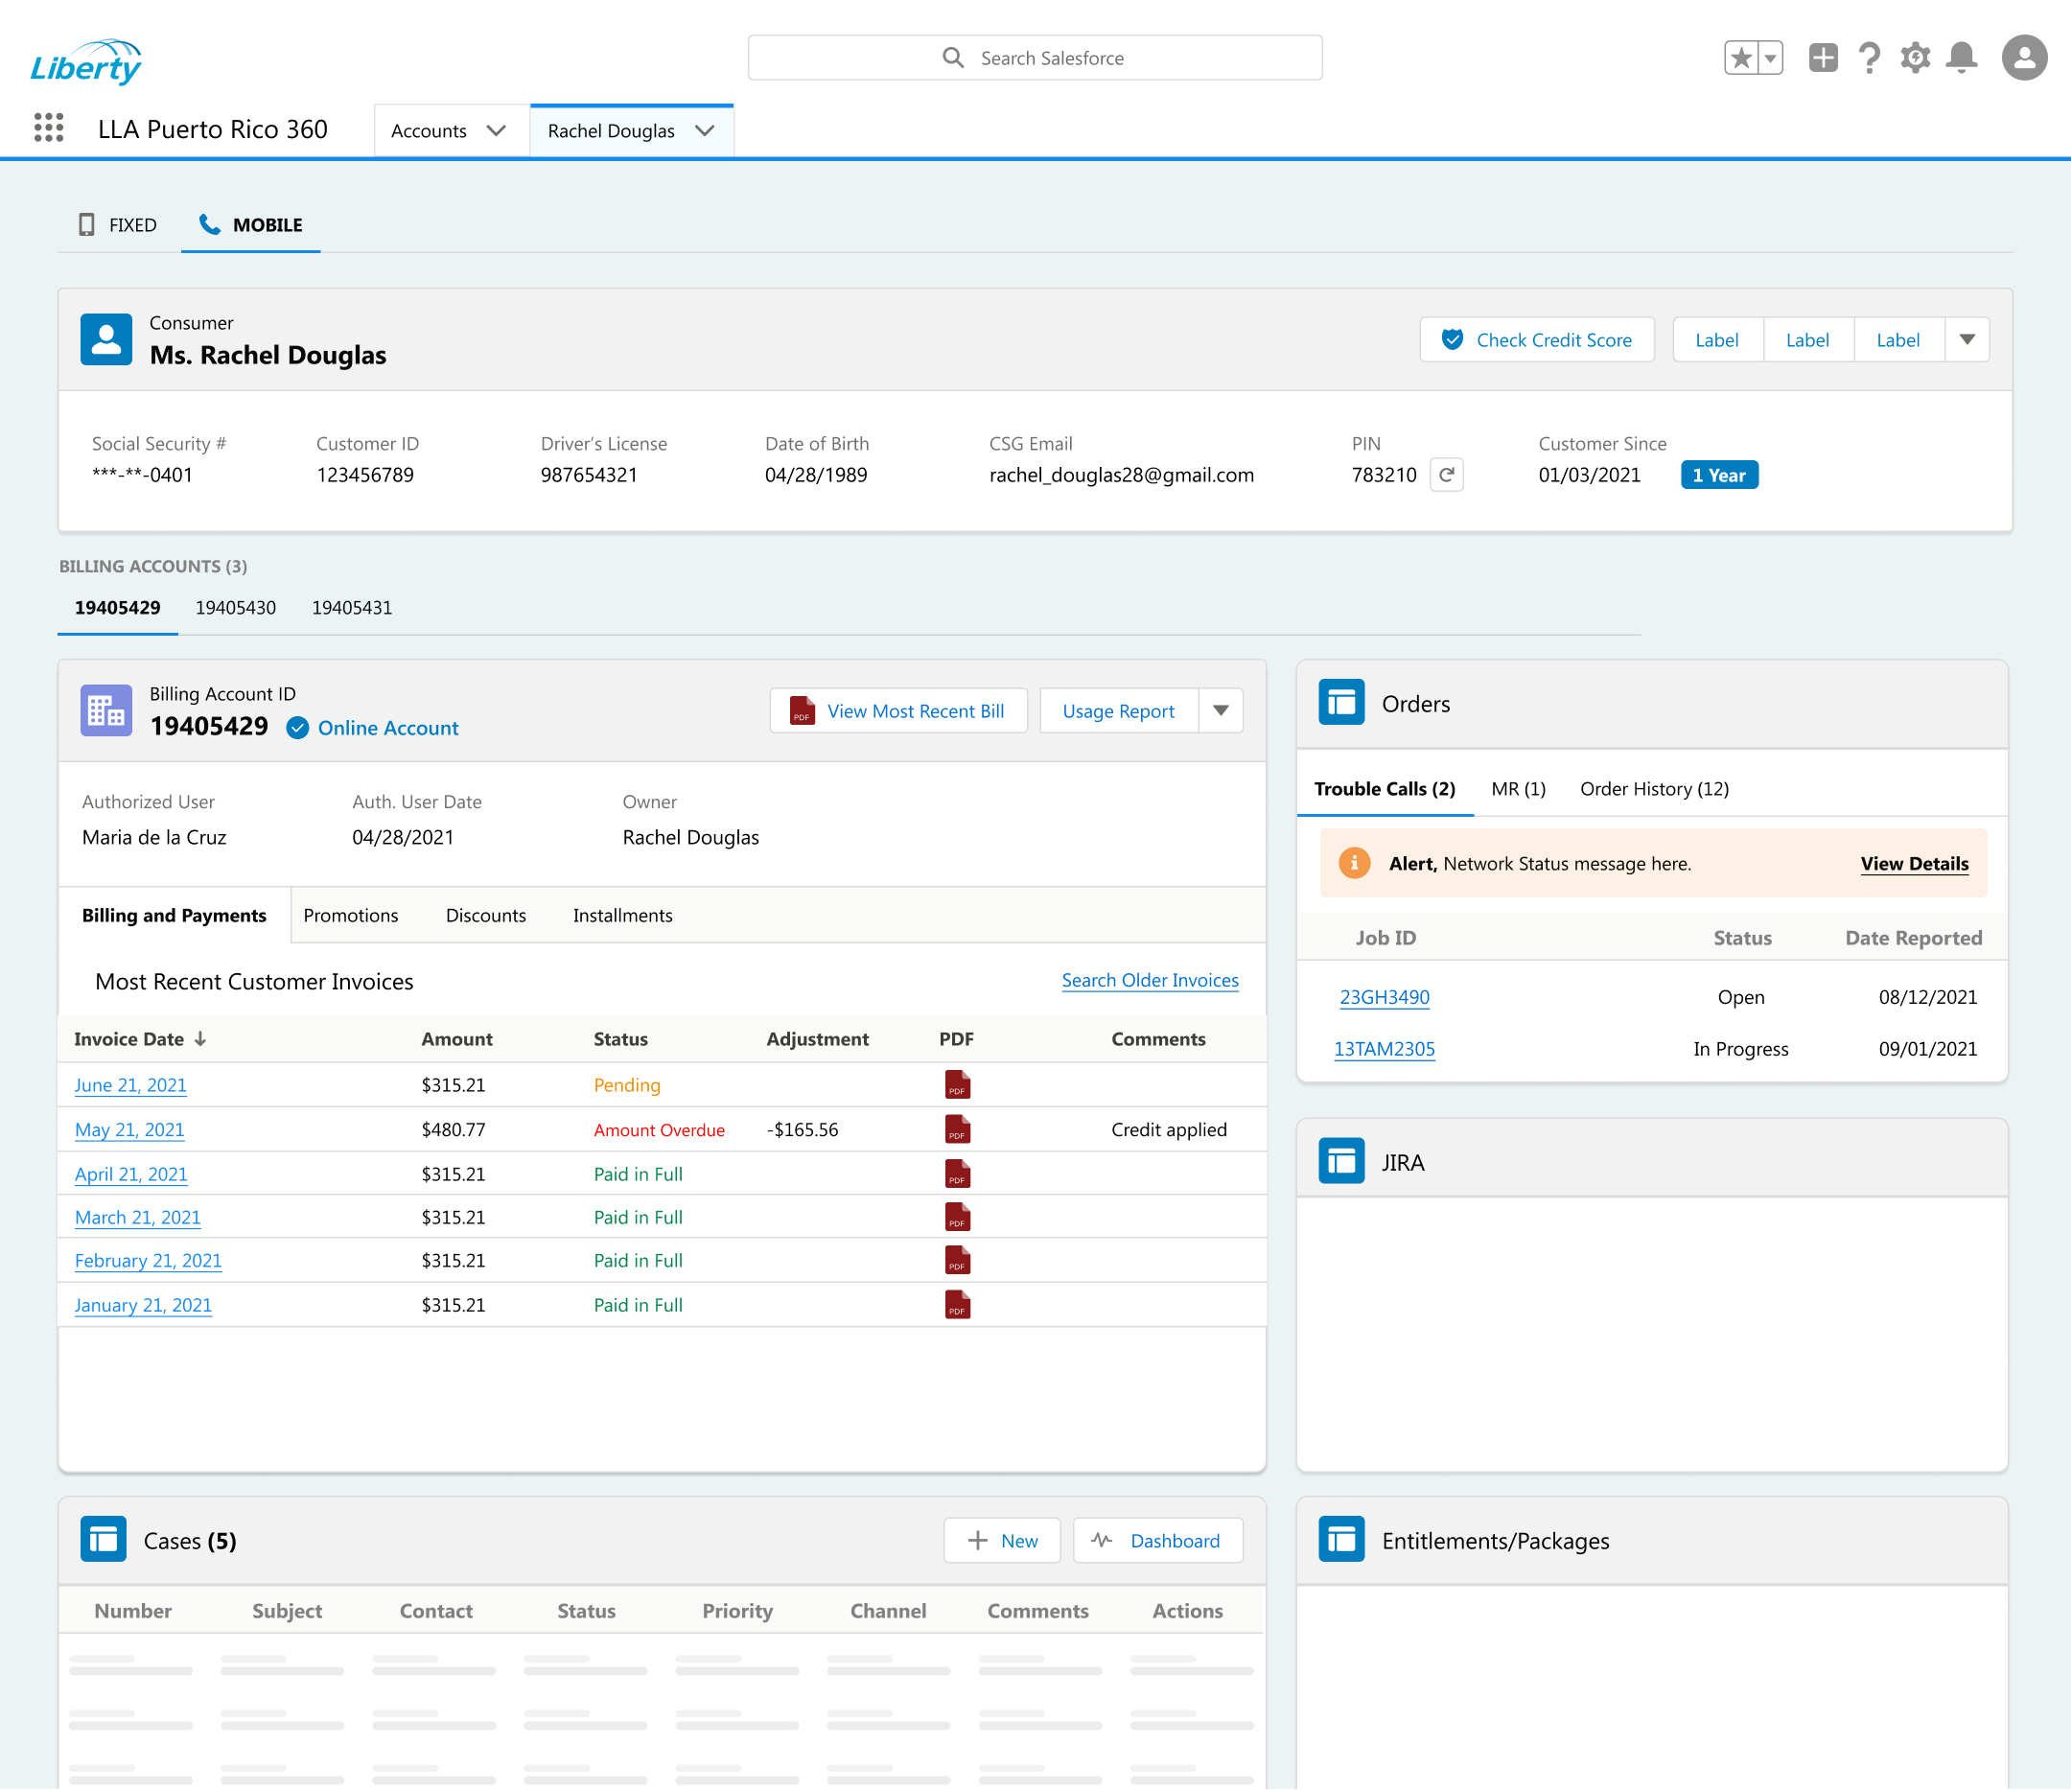The width and height of the screenshot is (2072, 1790).
Task: Expand the Accounts tab chevron
Action: [x=496, y=131]
